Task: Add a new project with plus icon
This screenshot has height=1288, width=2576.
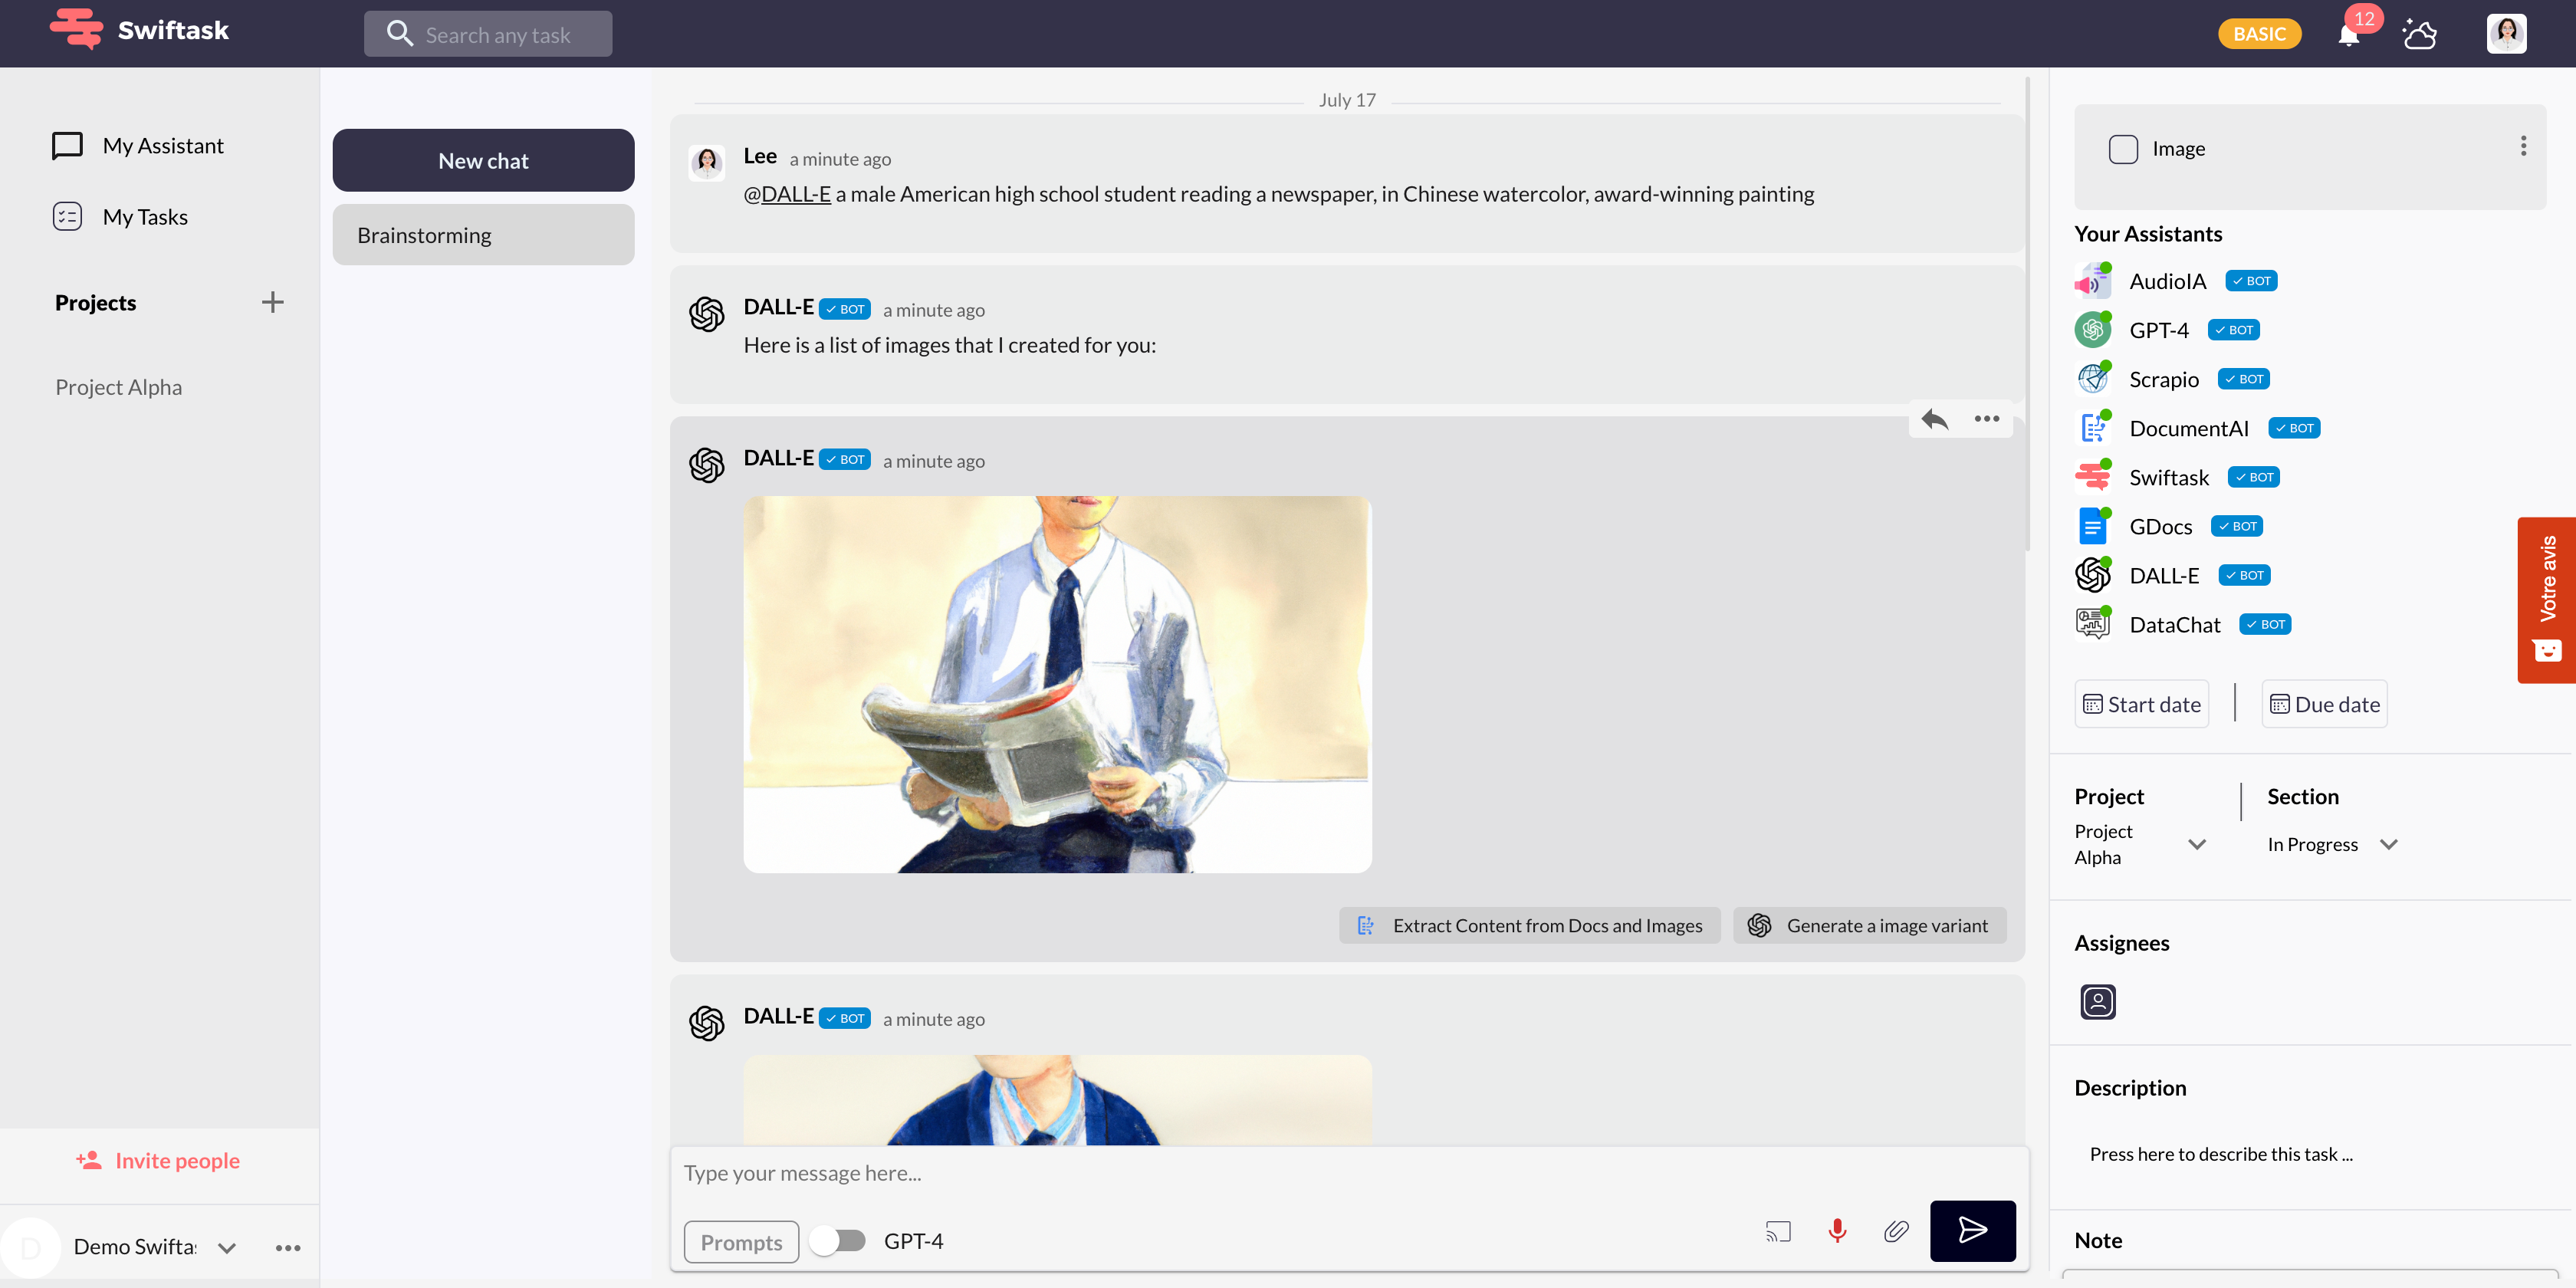Action: tap(272, 302)
